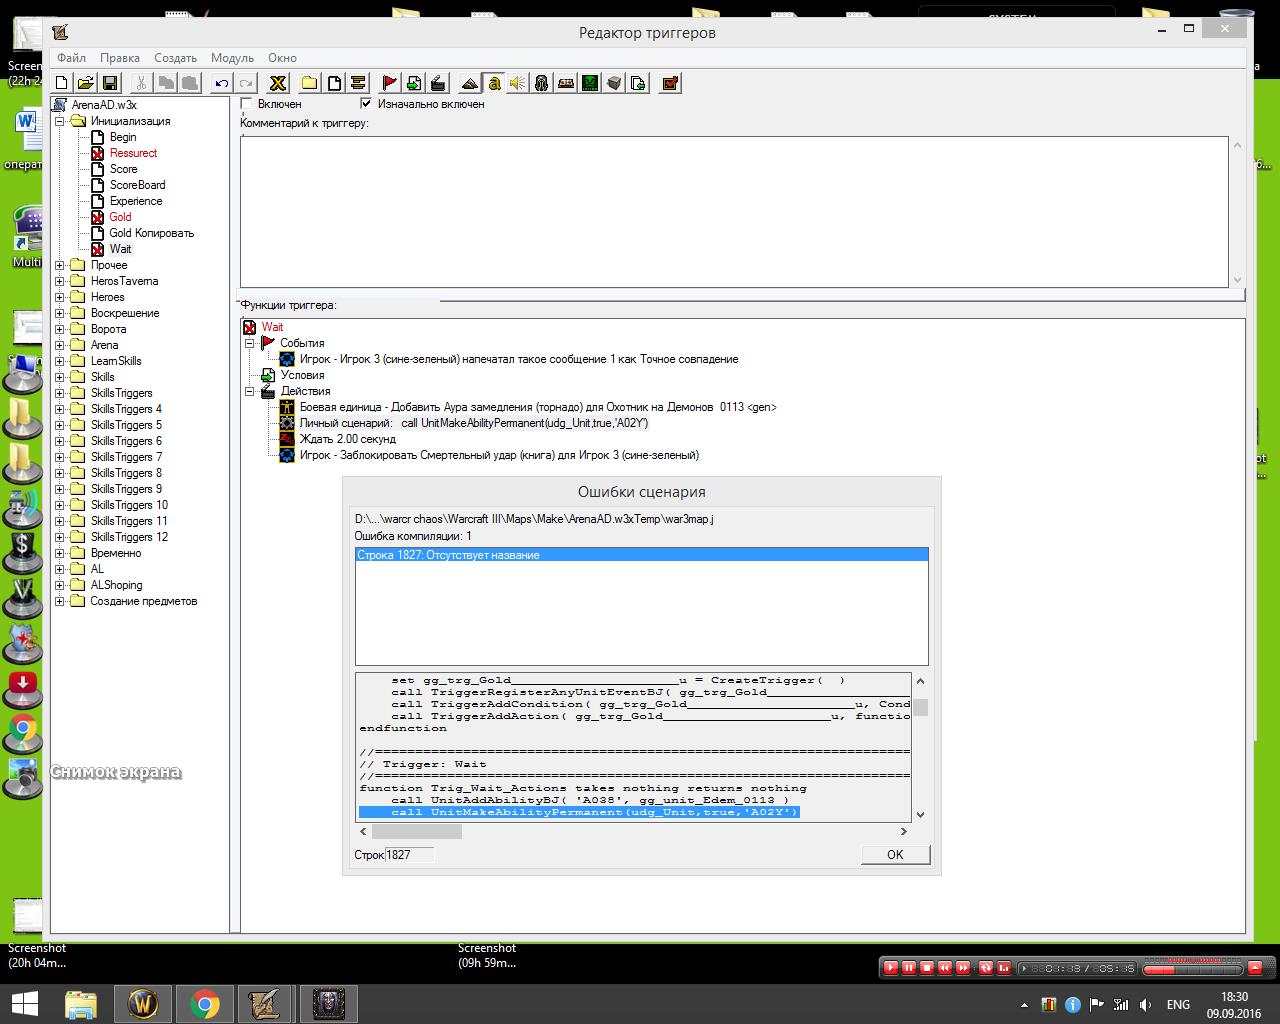Switch to the Trigger Editor 'a' icon
This screenshot has width=1280, height=1024.
tap(494, 83)
